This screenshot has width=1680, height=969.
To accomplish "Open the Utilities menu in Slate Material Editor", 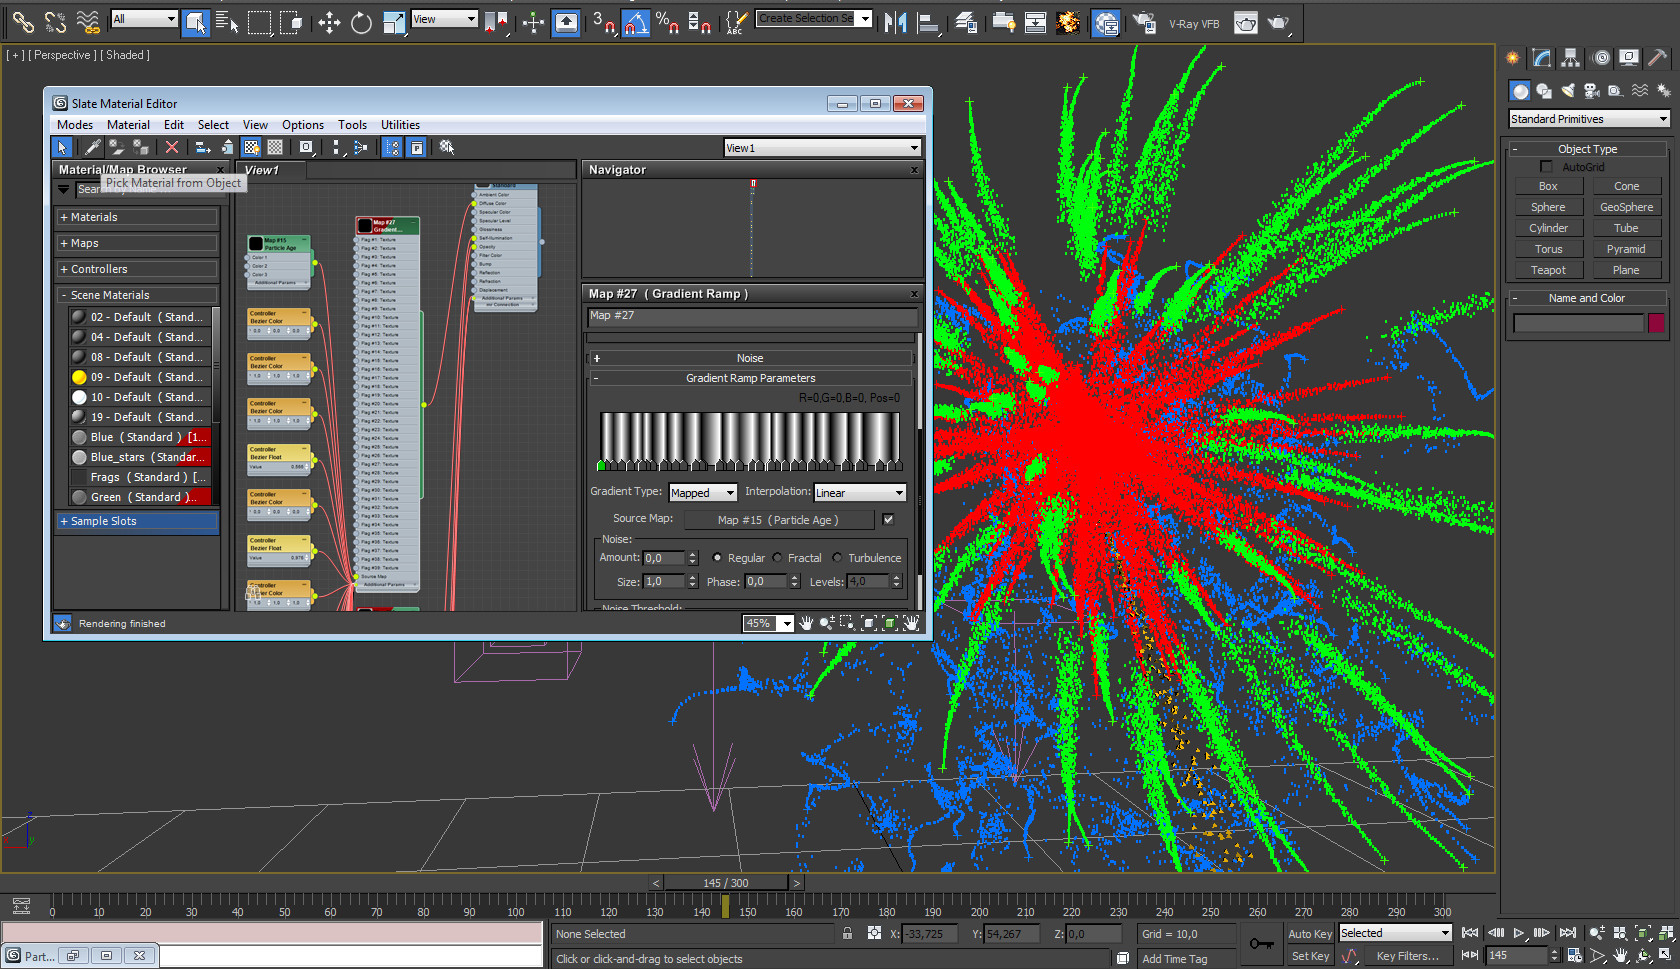I will [400, 125].
